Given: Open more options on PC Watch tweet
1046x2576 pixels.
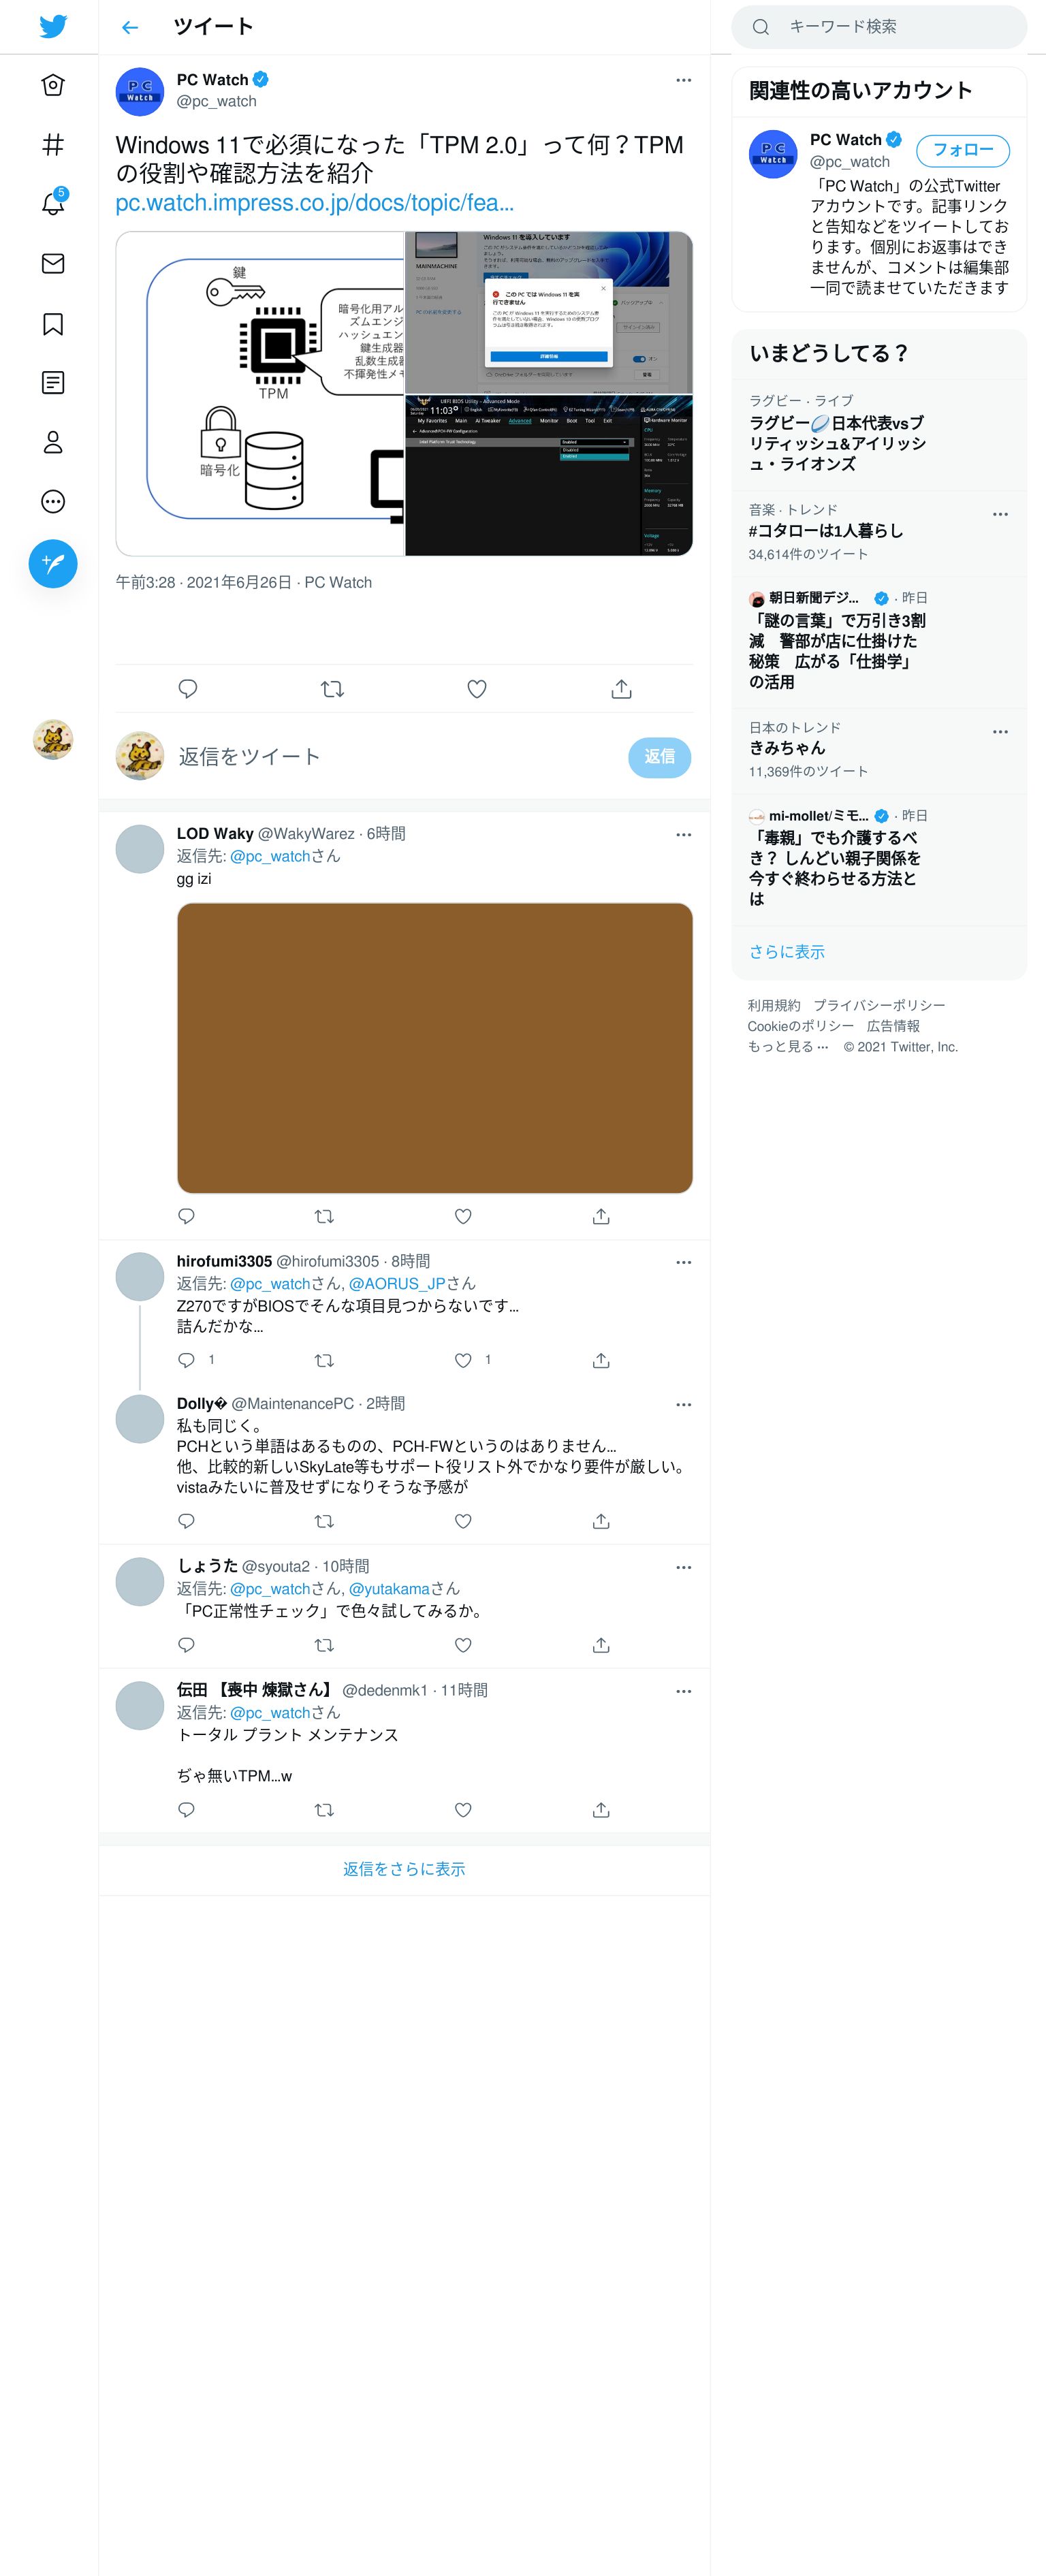Looking at the screenshot, I should (683, 80).
